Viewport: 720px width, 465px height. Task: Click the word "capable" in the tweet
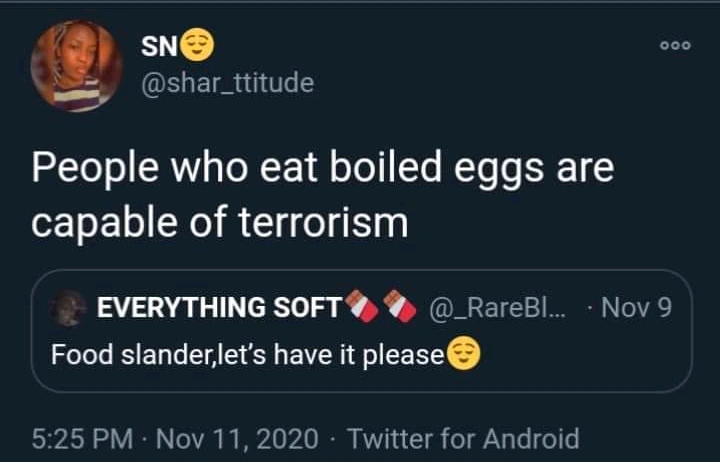click(100, 222)
